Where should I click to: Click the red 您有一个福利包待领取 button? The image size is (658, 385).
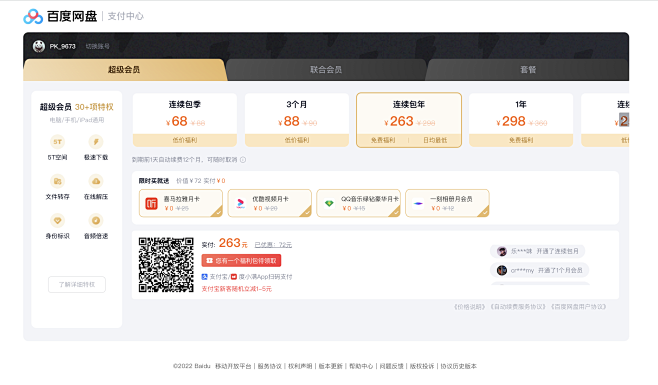point(241,261)
